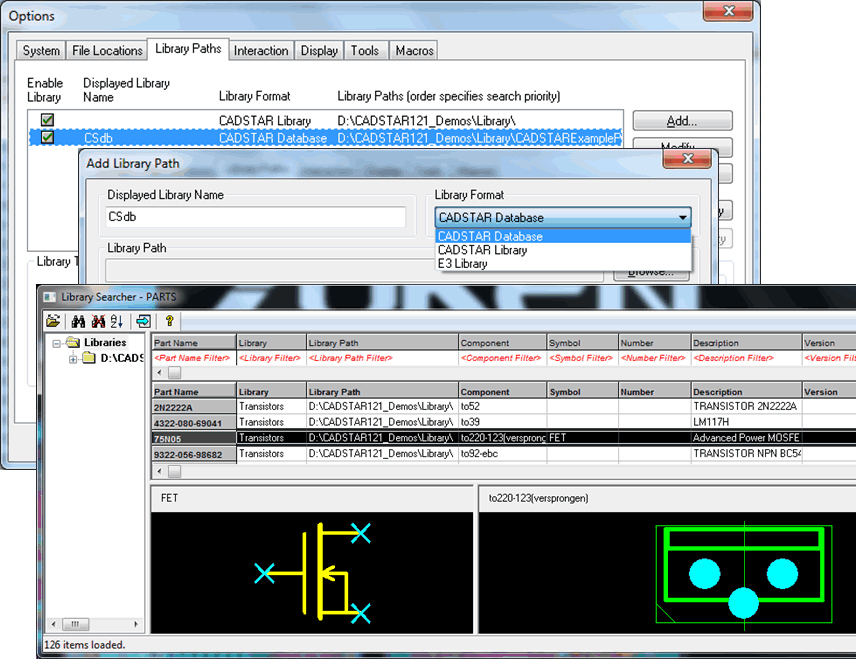The width and height of the screenshot is (856, 659).
Task: Click the filter row horizontal scrollbar thumb
Action: click(174, 373)
